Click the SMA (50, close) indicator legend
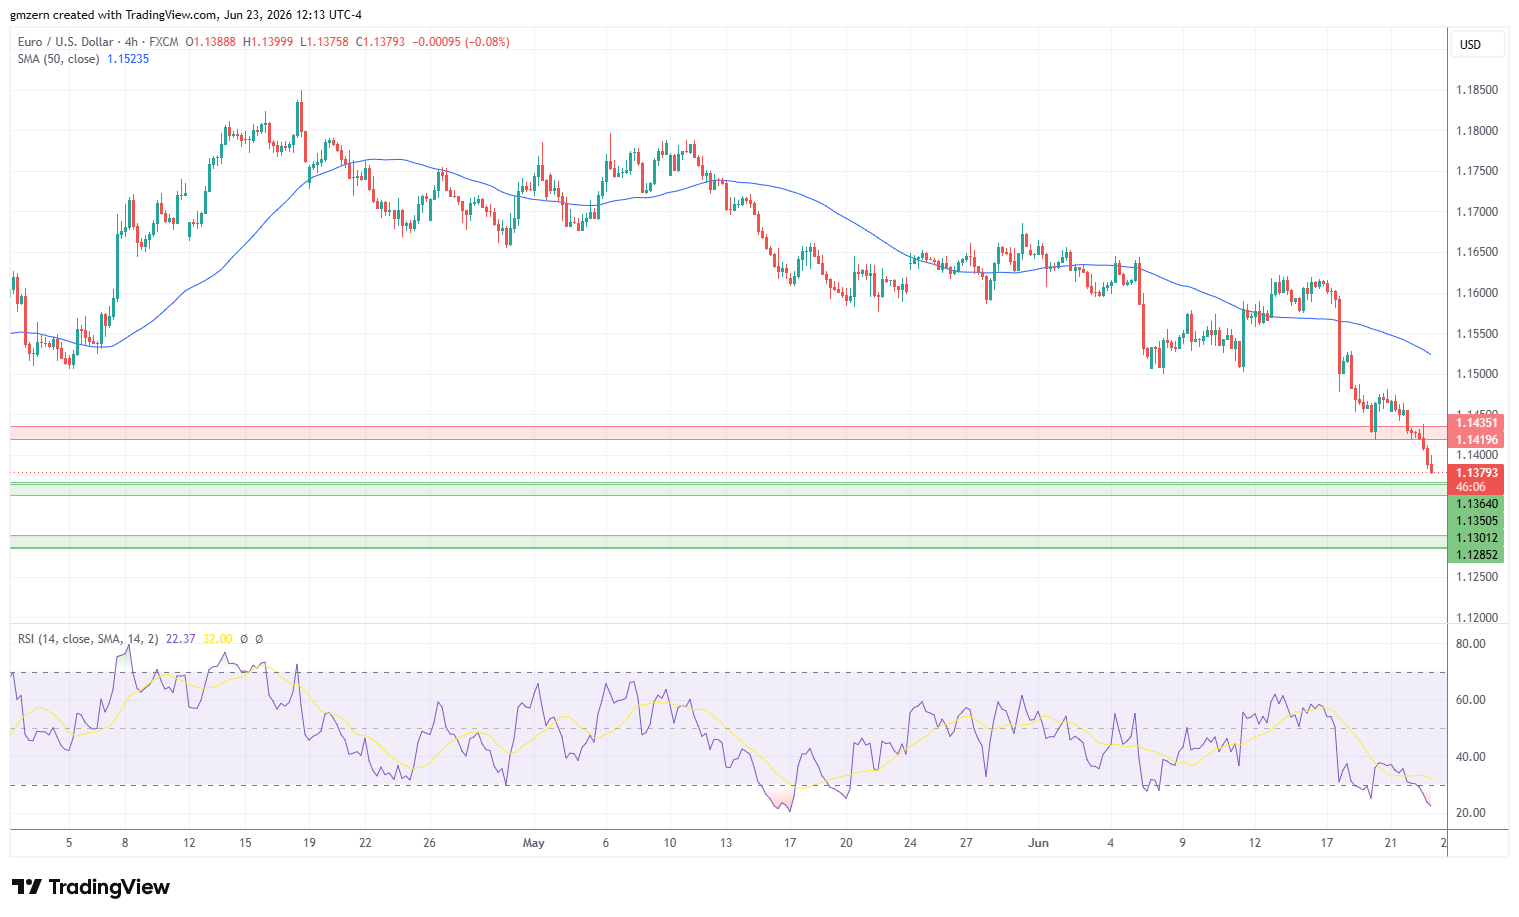The image size is (1519, 917). [59, 59]
